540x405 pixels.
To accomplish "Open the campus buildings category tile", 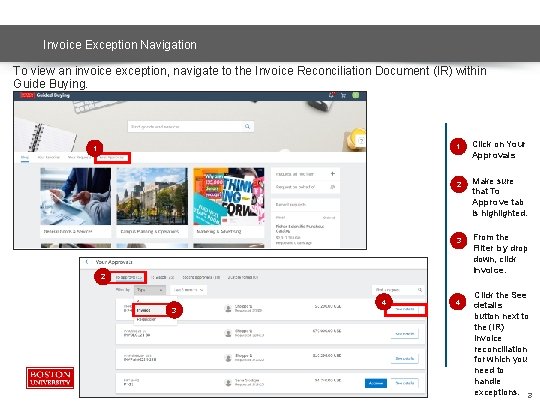I will (x=152, y=202).
